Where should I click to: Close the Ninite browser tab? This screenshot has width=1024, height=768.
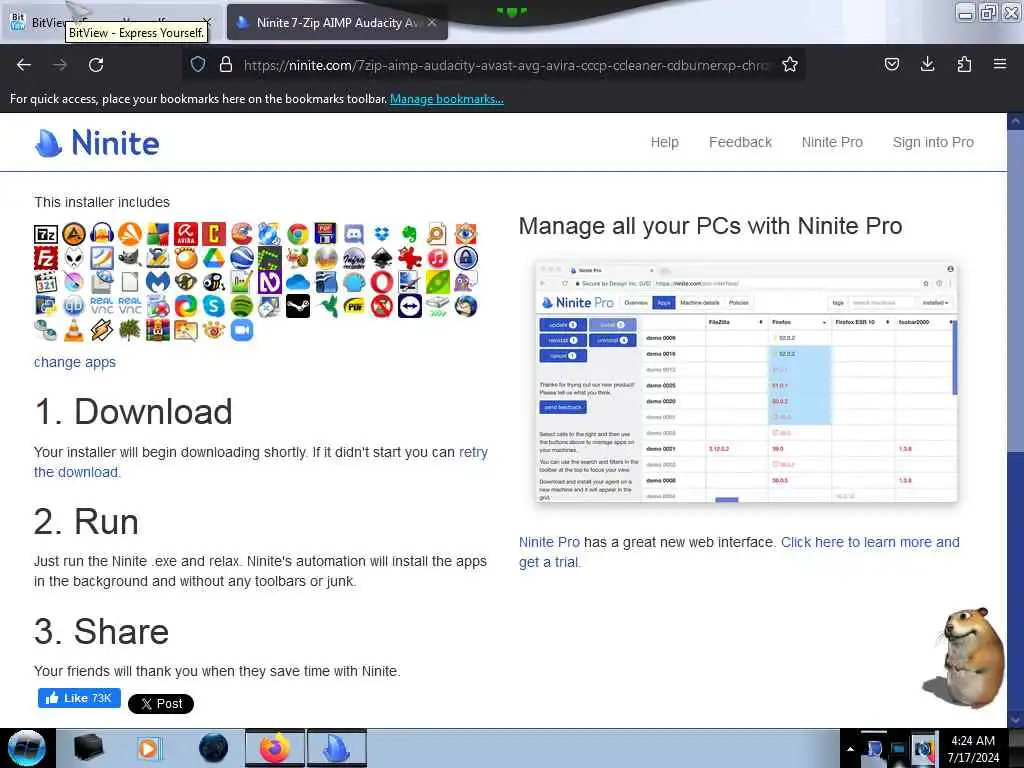tap(432, 22)
